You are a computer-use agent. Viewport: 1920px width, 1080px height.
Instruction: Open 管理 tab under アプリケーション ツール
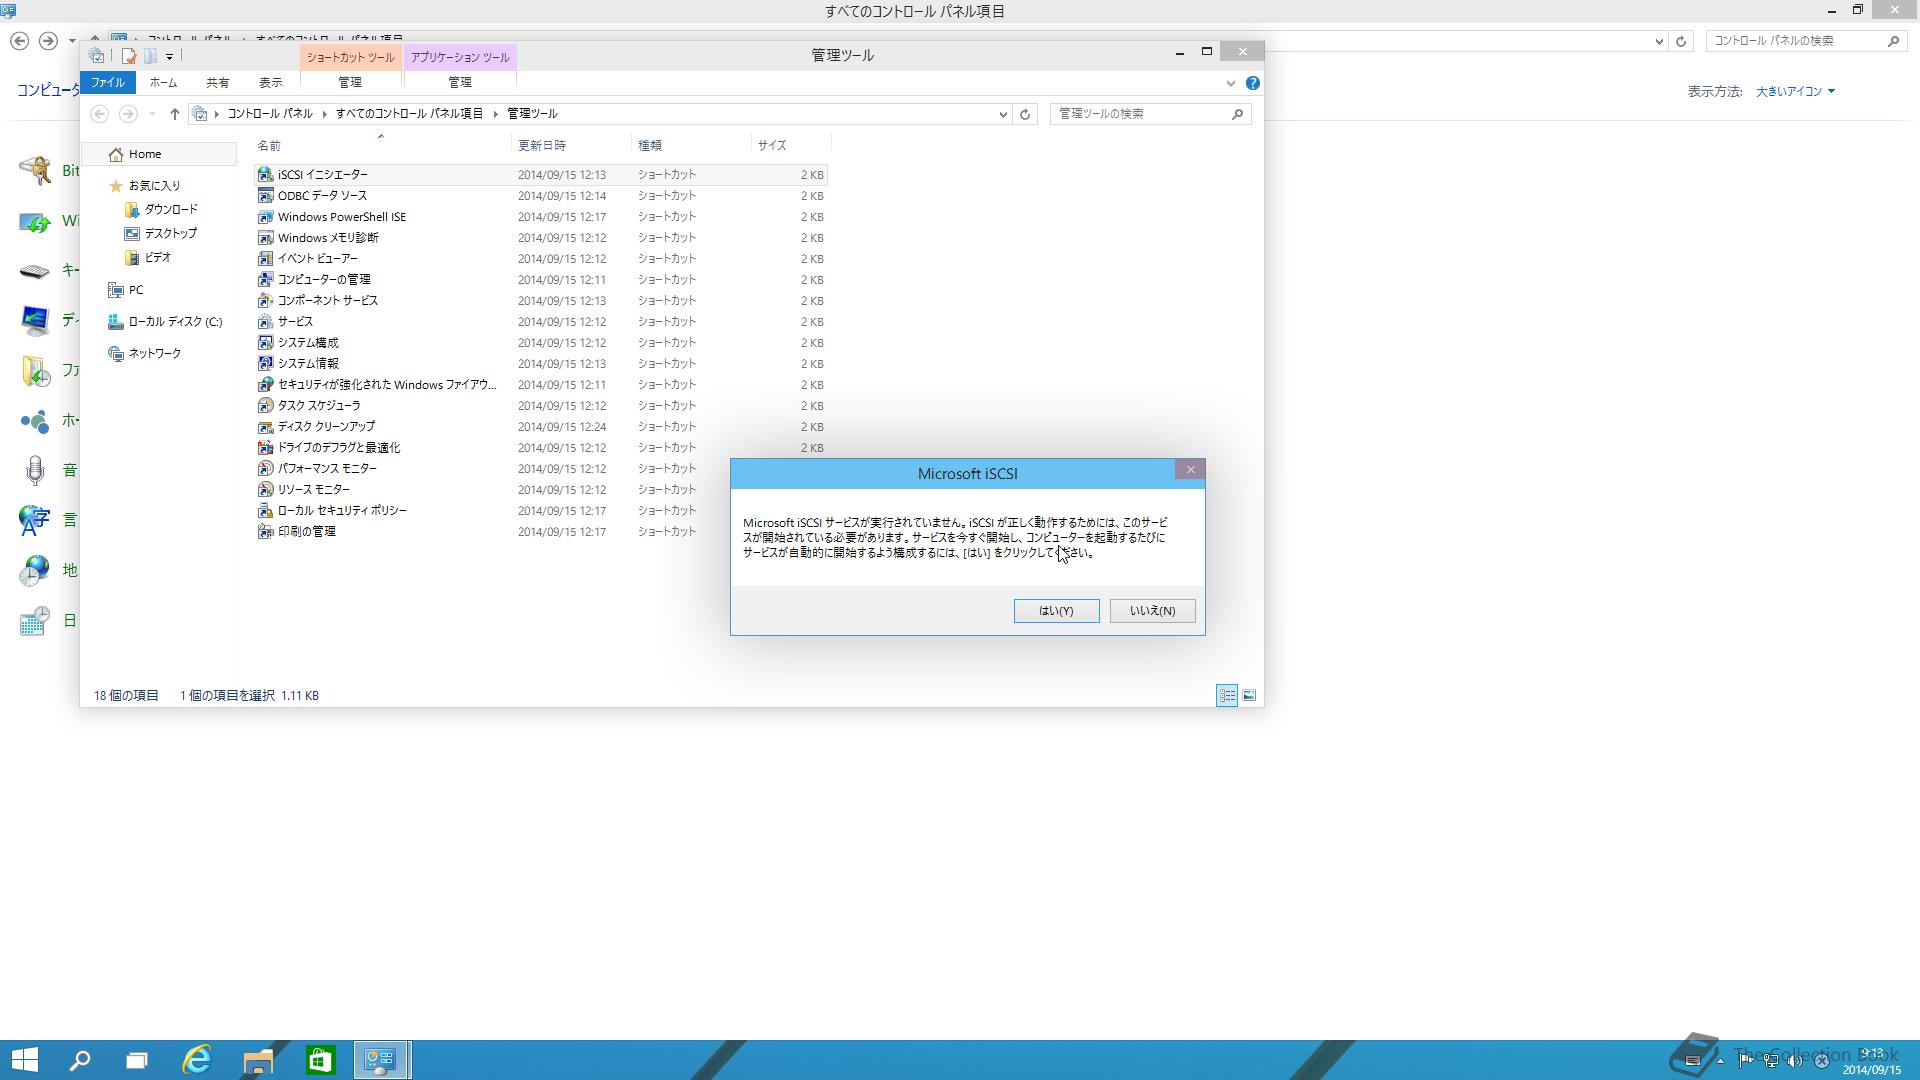tap(459, 82)
